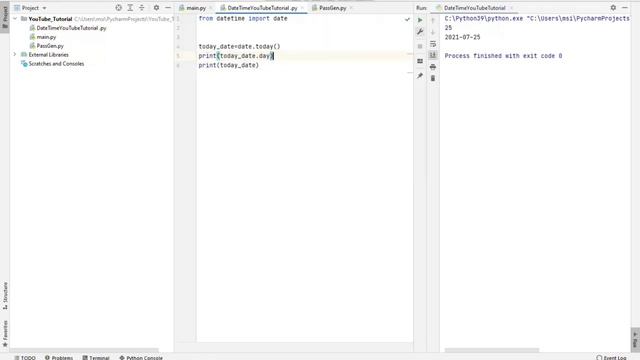
Task: Close the main.py editor tab
Action: coord(211,8)
